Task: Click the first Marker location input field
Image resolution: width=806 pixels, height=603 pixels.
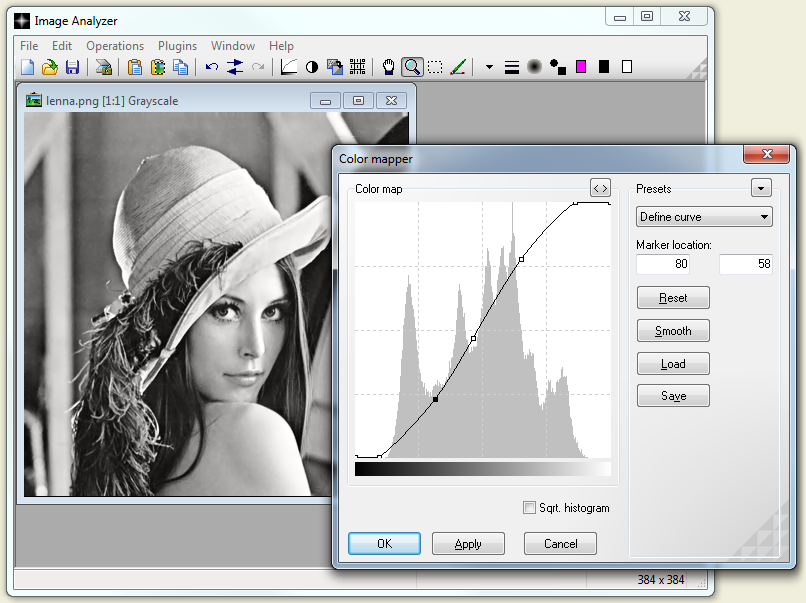Action: (x=663, y=263)
